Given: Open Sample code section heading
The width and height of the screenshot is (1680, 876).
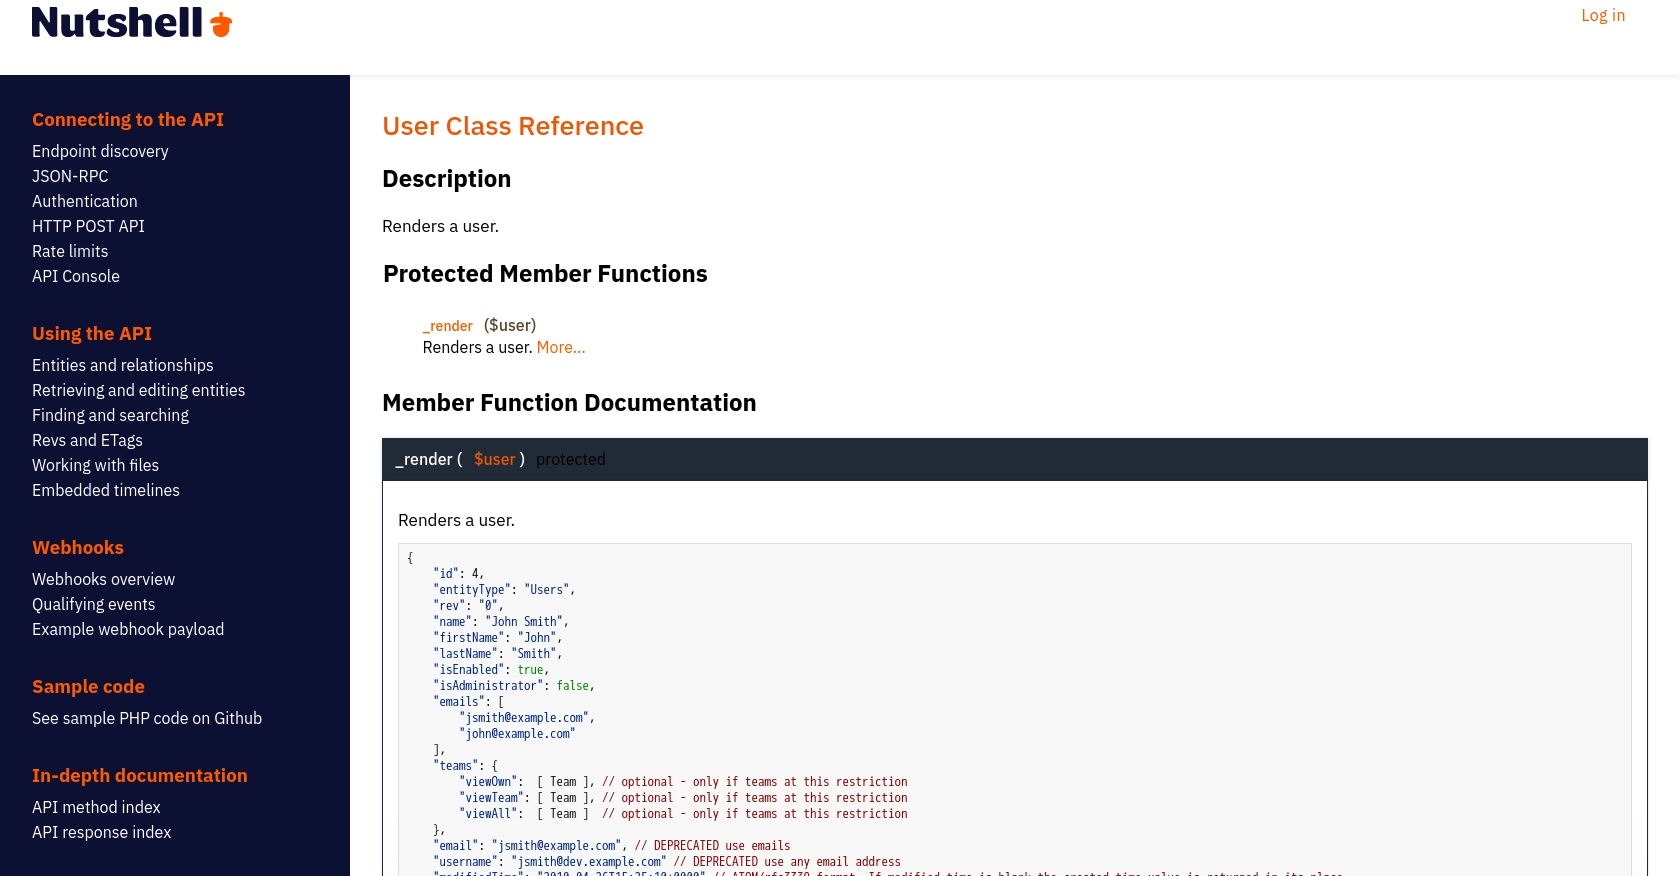Looking at the screenshot, I should (88, 686).
